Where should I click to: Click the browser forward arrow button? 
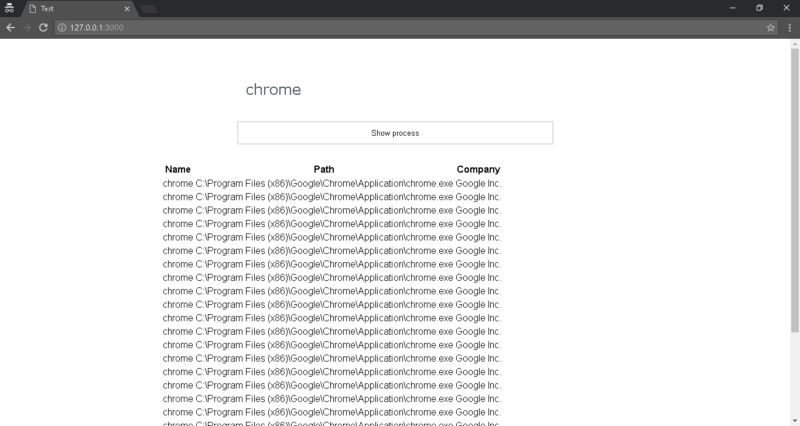[x=26, y=27]
